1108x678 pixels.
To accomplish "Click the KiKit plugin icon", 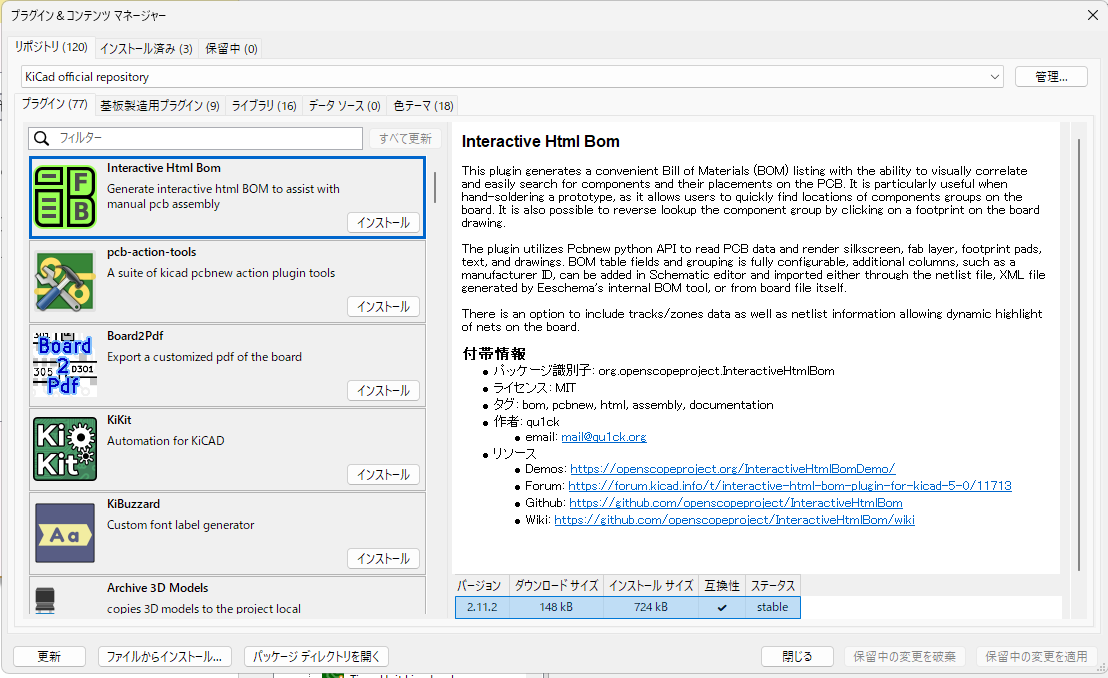I will pyautogui.click(x=65, y=449).
